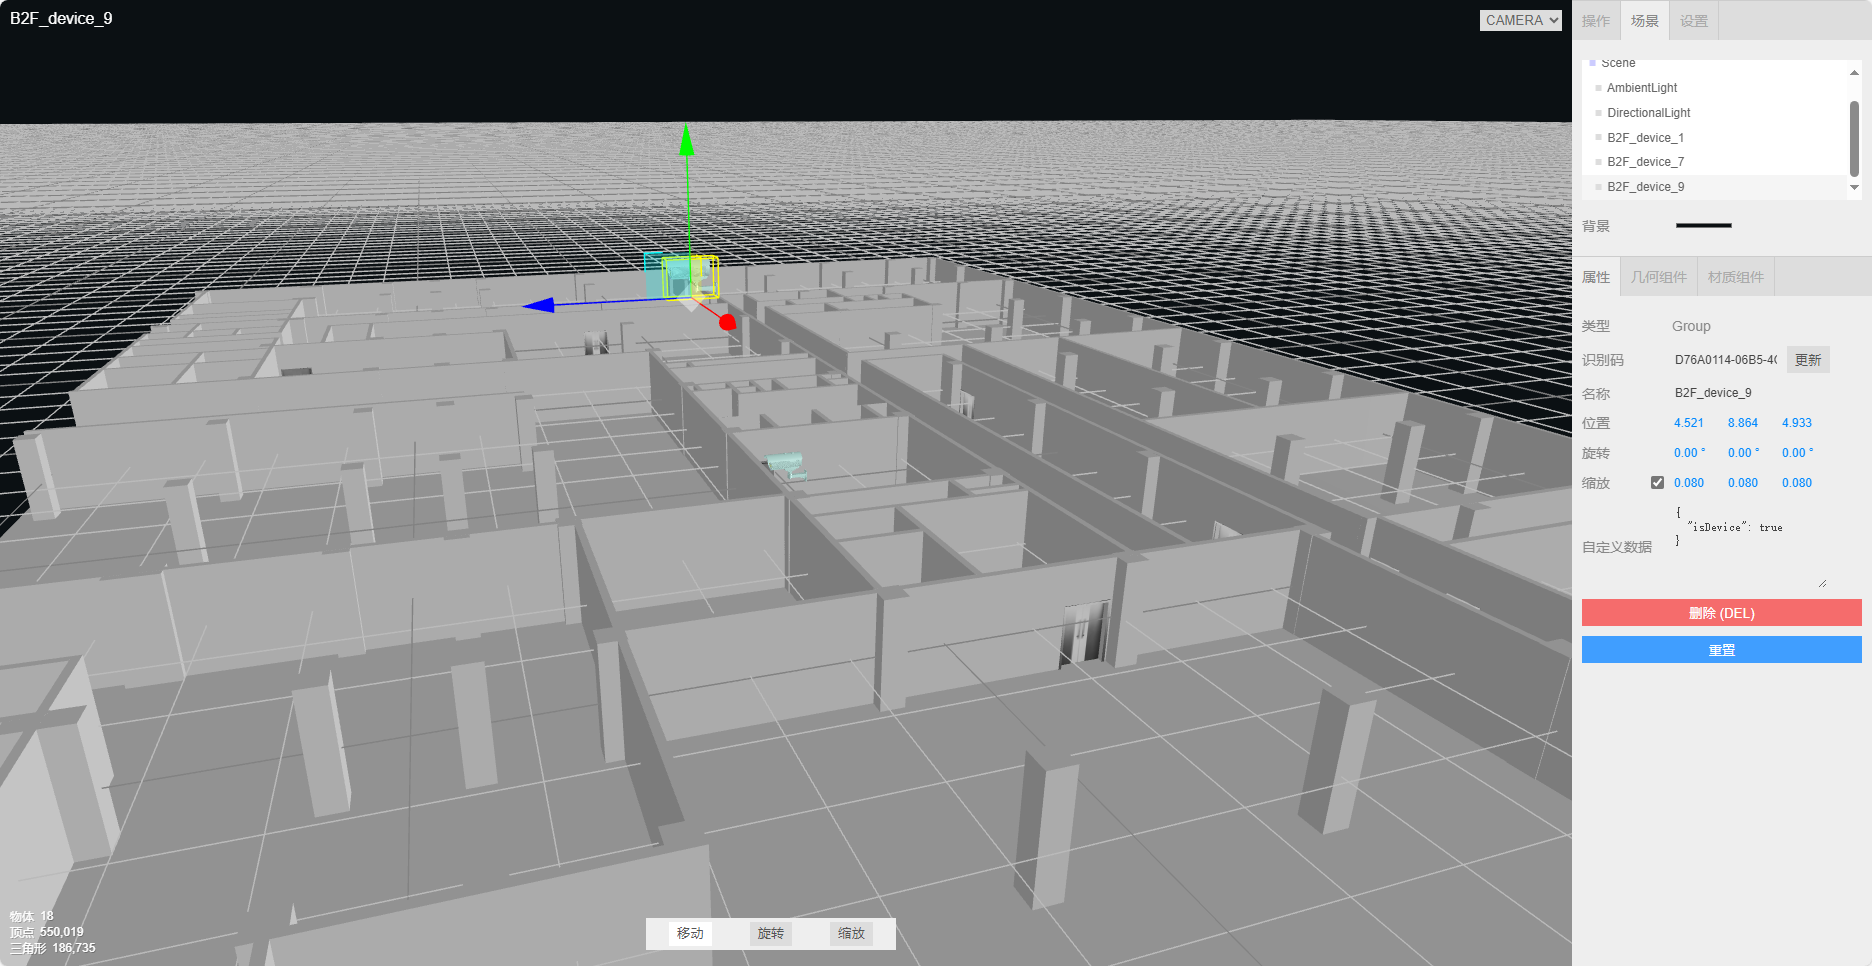Viewport: 1872px width, 966px height.
Task: Click the green Y-axis arrow of the gizmo
Action: pos(687,141)
